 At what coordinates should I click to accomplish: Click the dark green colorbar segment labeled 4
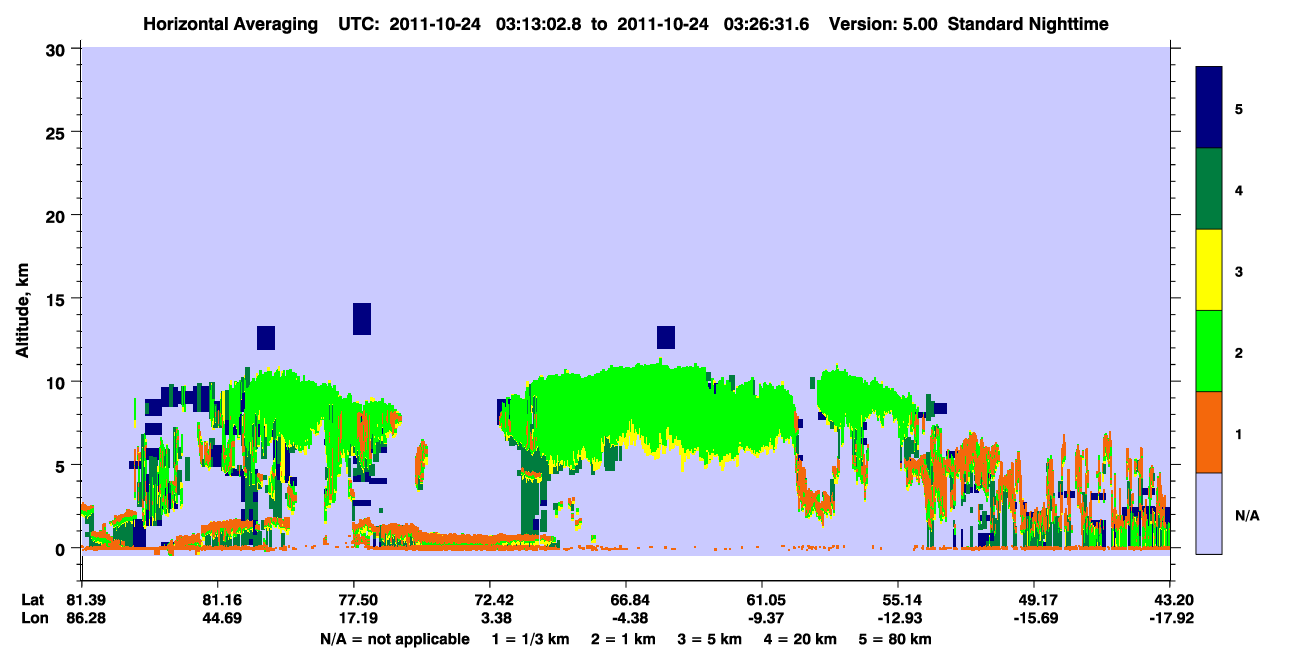(x=1209, y=189)
